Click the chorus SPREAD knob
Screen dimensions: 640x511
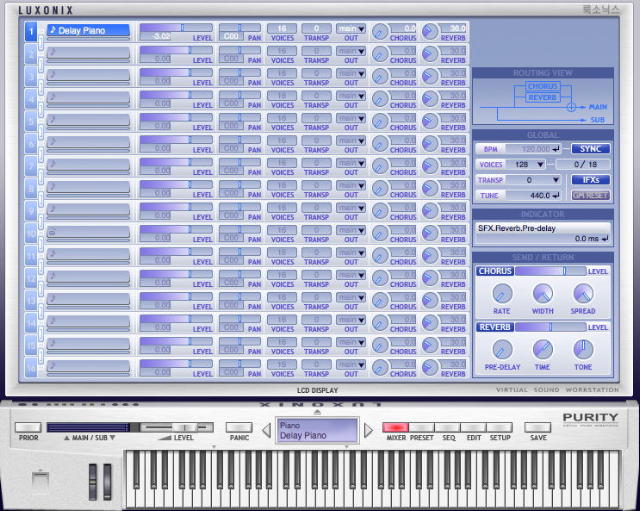[x=583, y=293]
